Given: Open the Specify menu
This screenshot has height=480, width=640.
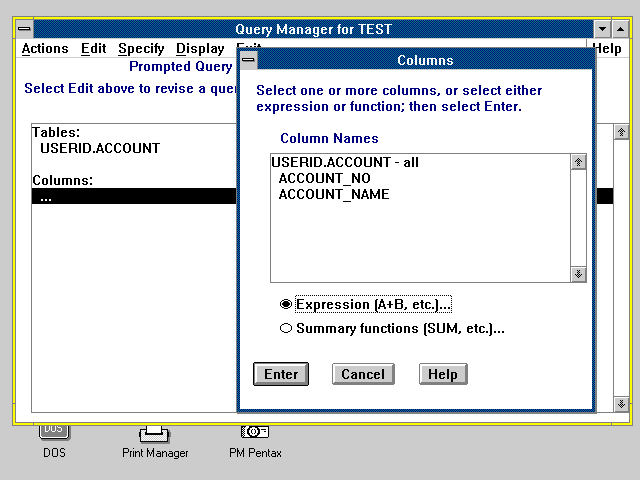Looking at the screenshot, I should click(141, 48).
